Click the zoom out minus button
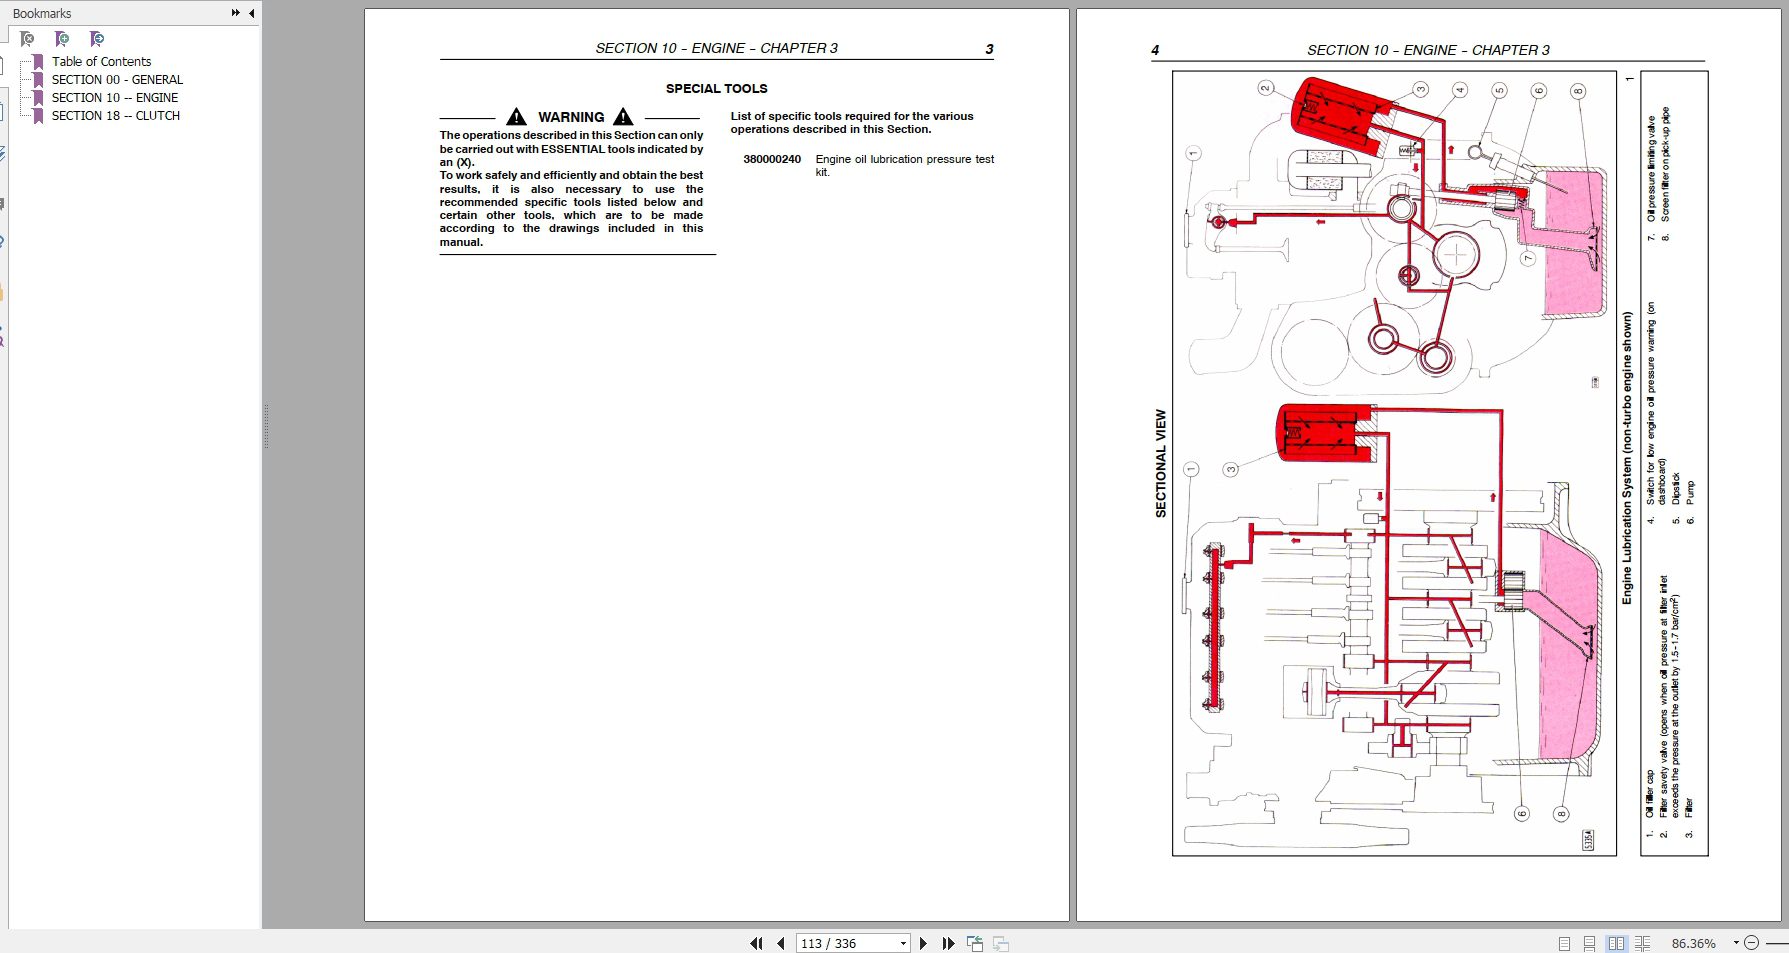 (1751, 943)
